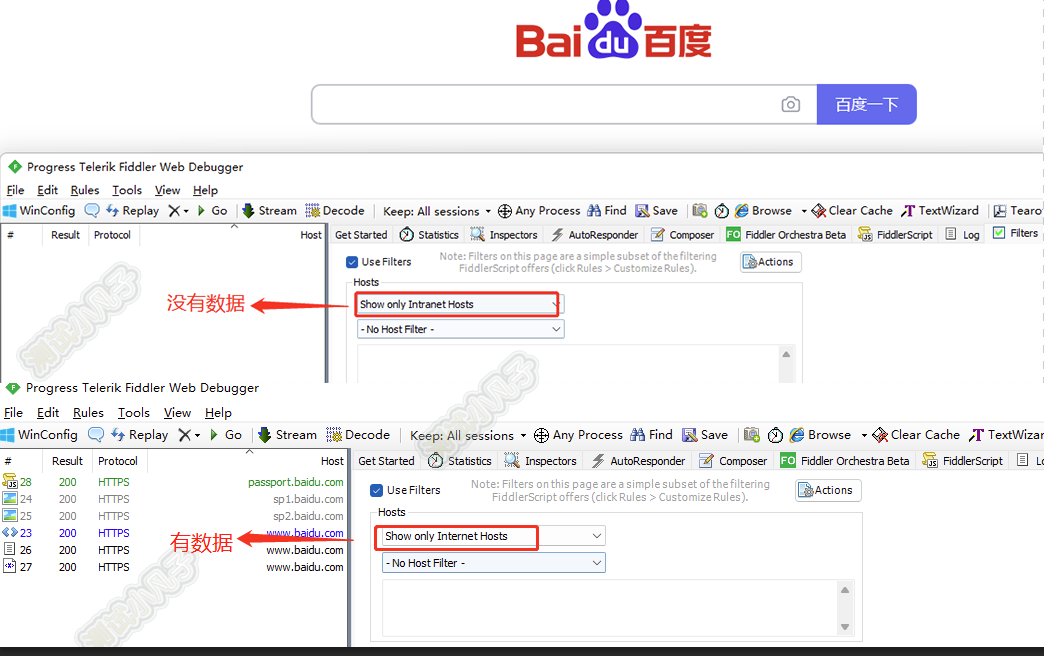Click Find in lower Fiddler toolbar

(651, 435)
